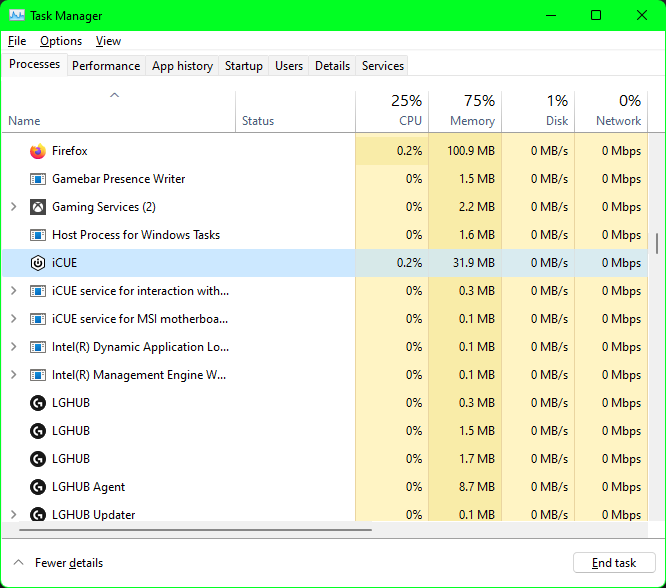Screen dimensions: 666x588
Task: Switch to the Performance tab
Action: point(106,66)
